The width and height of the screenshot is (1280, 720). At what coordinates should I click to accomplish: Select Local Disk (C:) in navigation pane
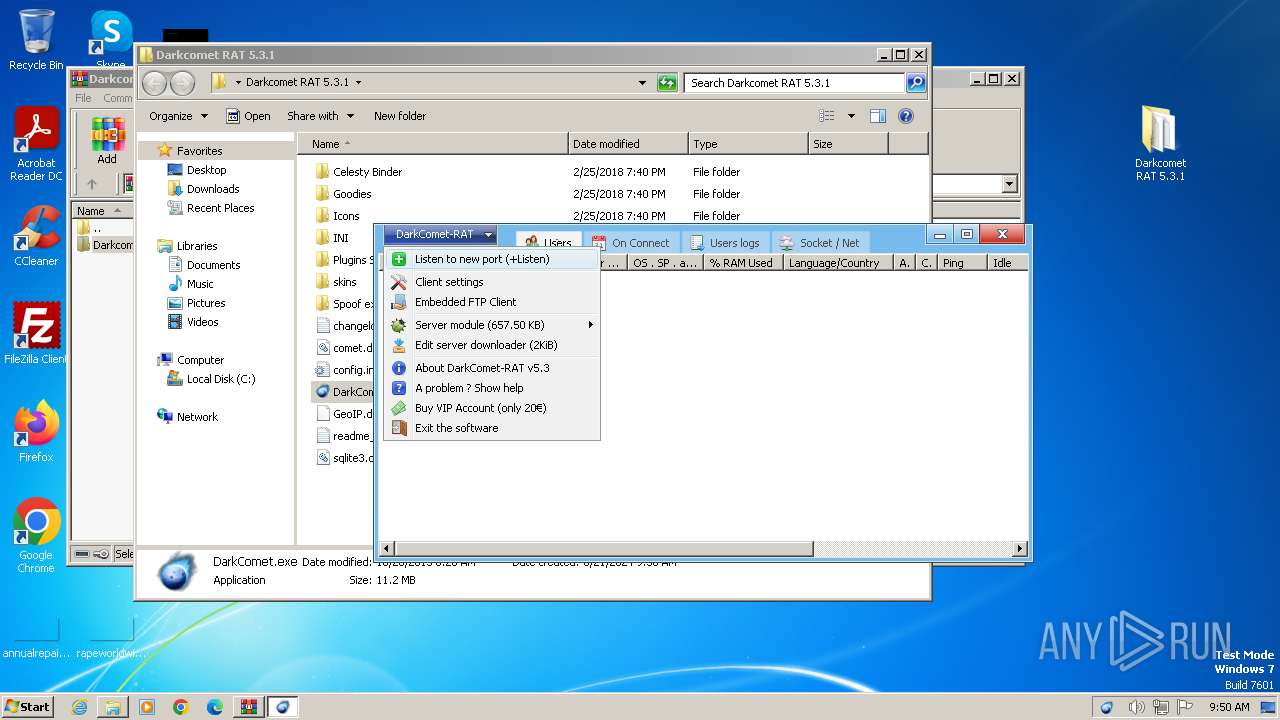pyautogui.click(x=220, y=379)
